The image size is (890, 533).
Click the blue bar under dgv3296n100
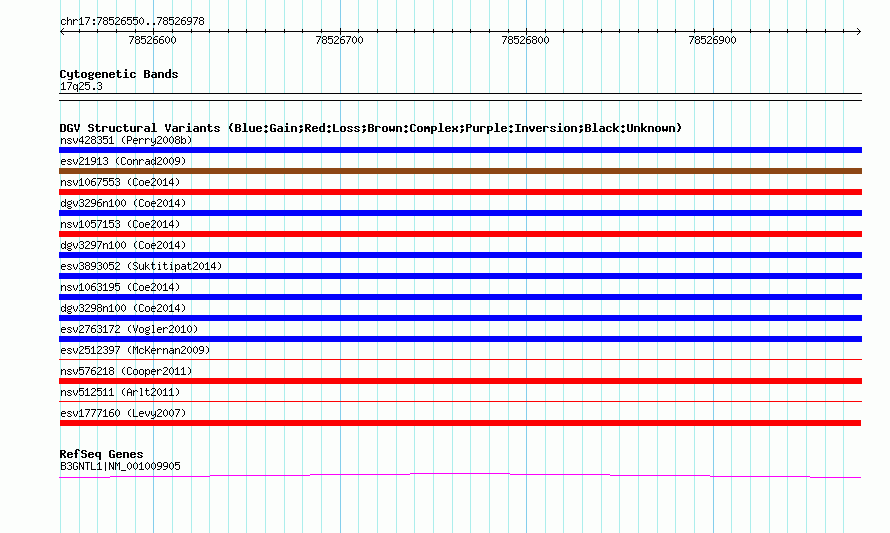coord(460,213)
